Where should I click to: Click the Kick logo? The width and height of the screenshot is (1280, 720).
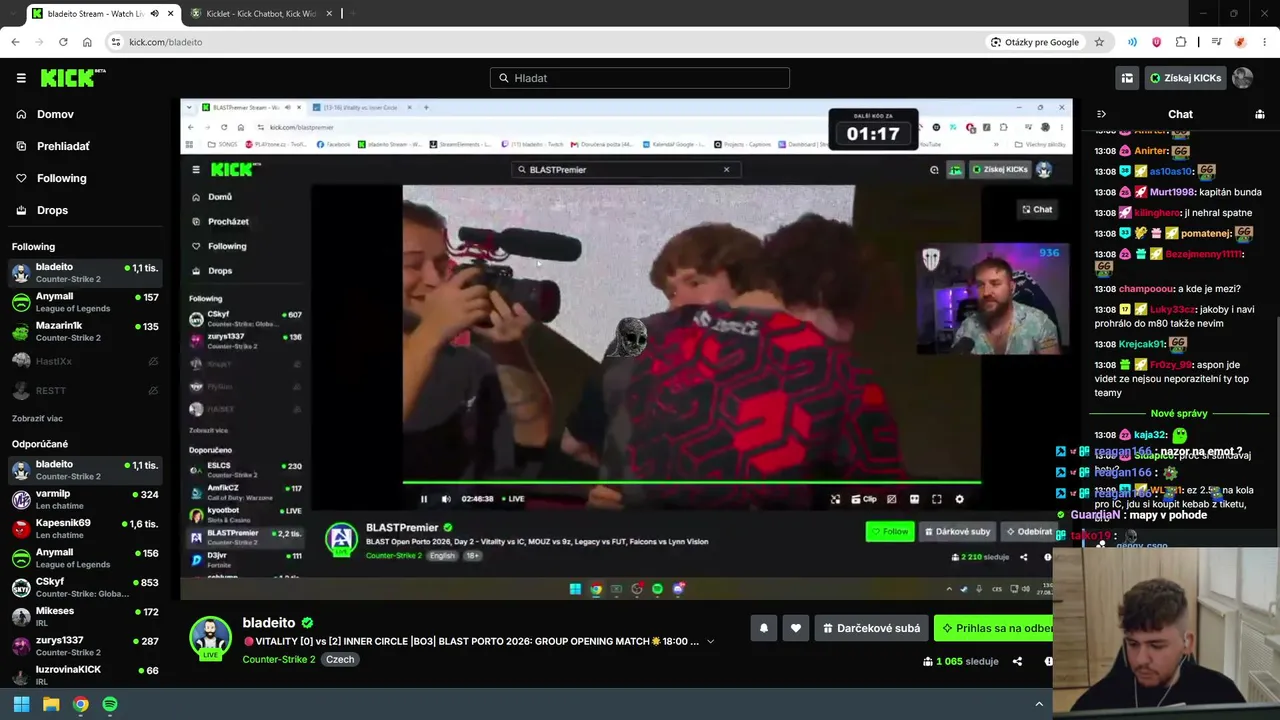tap(72, 78)
